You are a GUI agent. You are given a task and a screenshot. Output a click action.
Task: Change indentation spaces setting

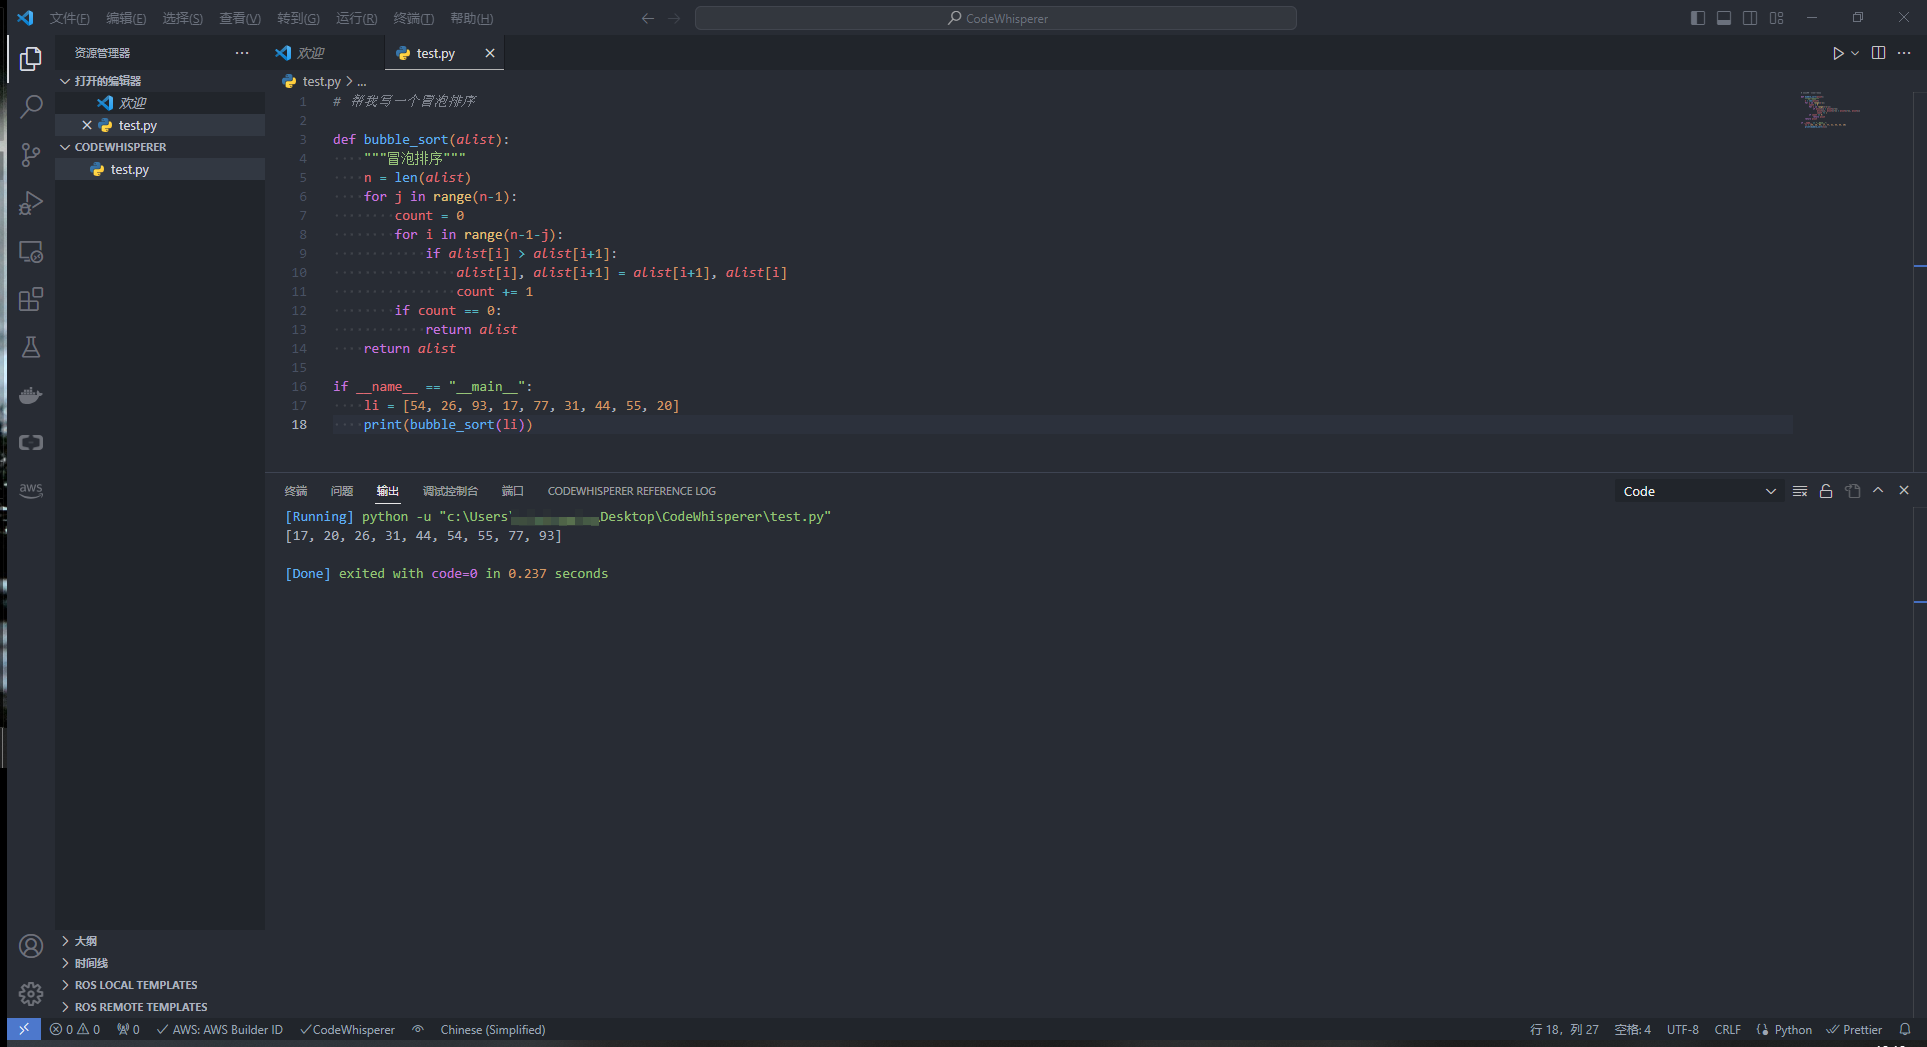(1632, 1029)
